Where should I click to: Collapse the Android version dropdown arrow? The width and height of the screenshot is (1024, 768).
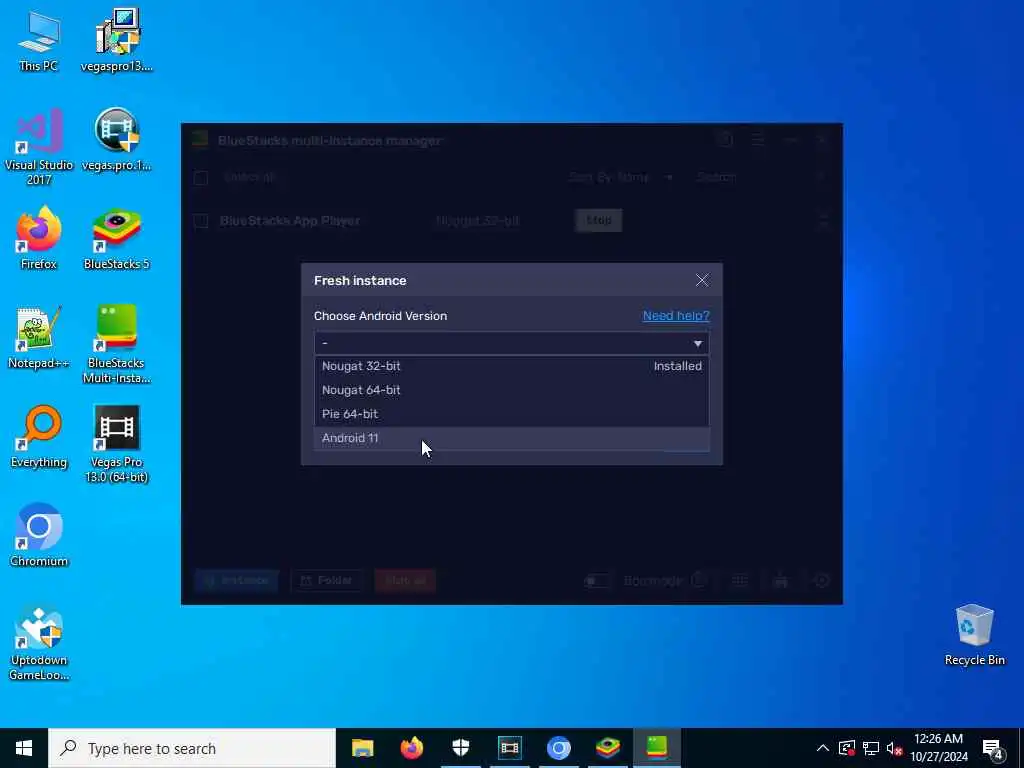coord(697,344)
